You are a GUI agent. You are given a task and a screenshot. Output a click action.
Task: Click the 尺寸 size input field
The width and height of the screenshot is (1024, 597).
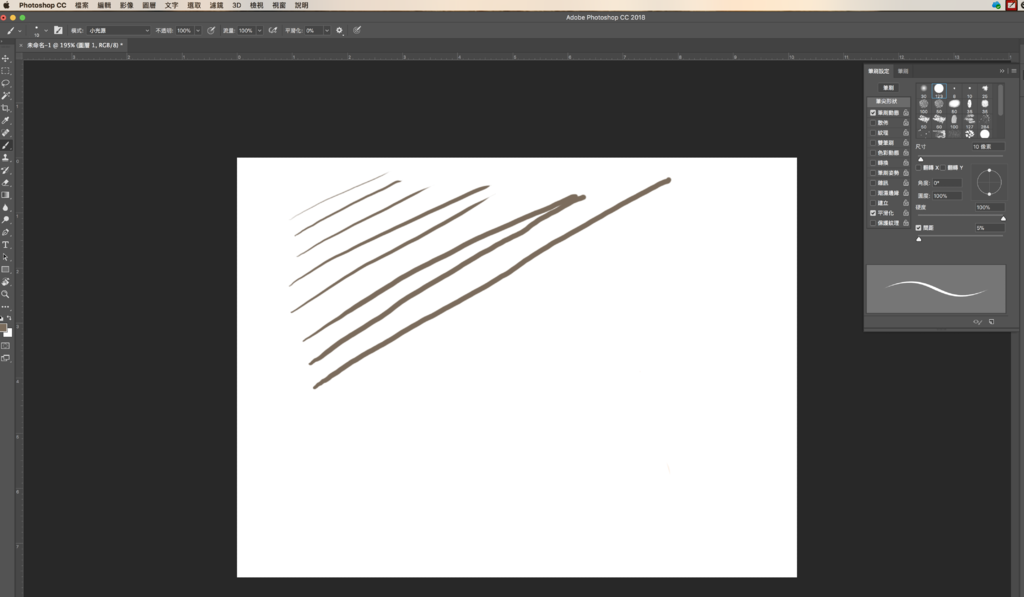coord(988,147)
